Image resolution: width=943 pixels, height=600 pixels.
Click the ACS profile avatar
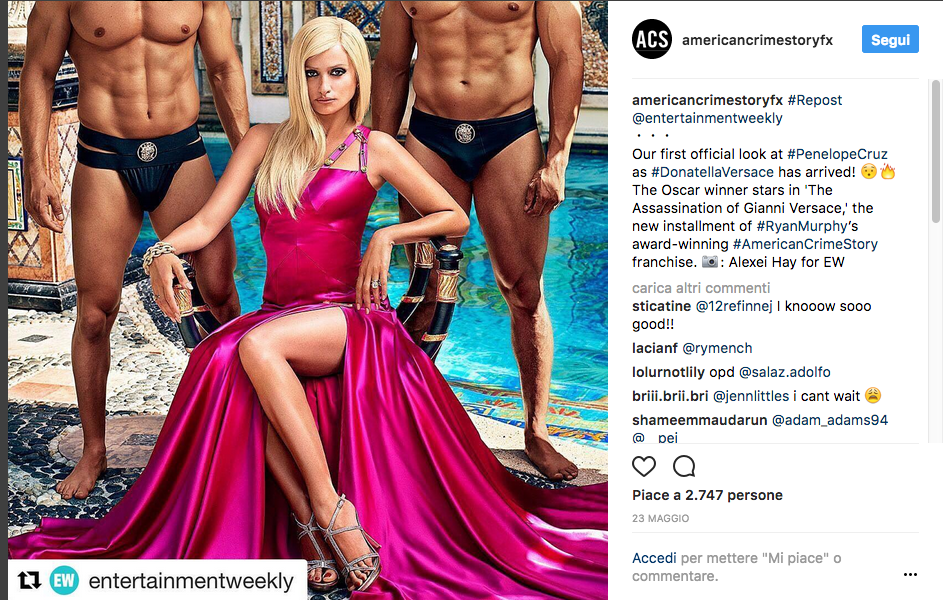[x=652, y=40]
